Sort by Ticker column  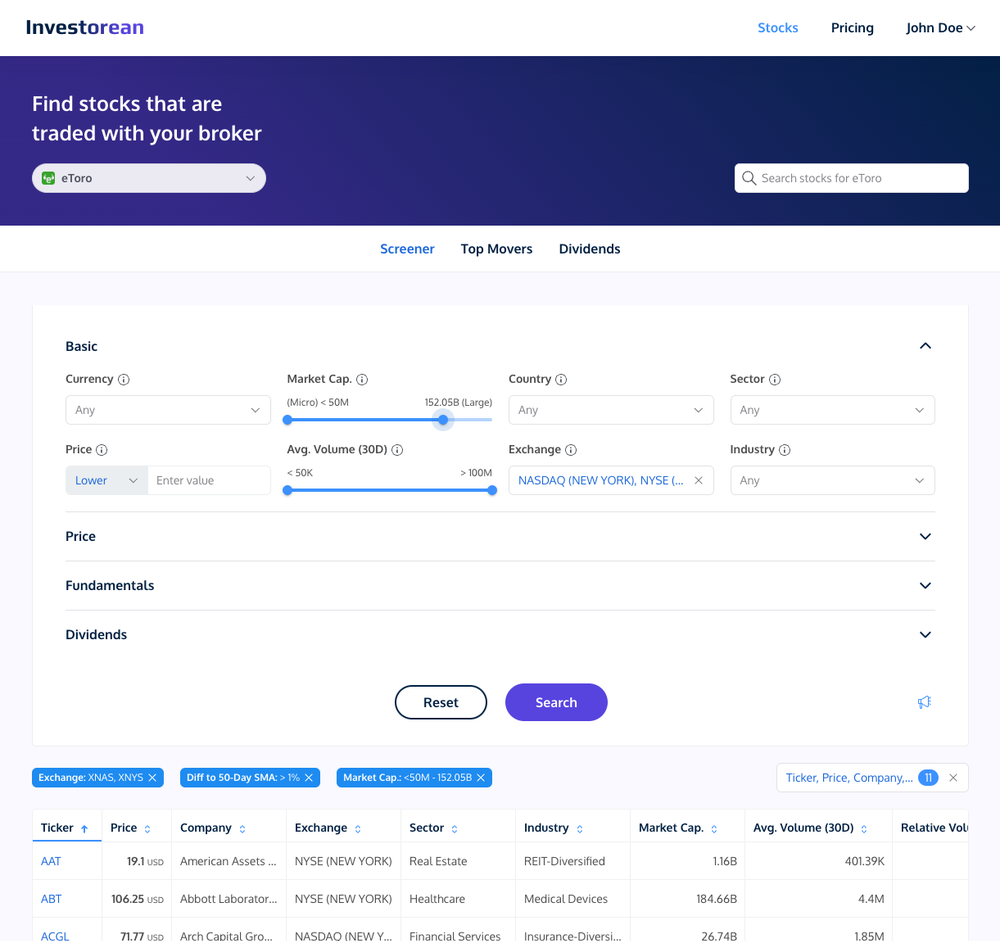pyautogui.click(x=66, y=827)
